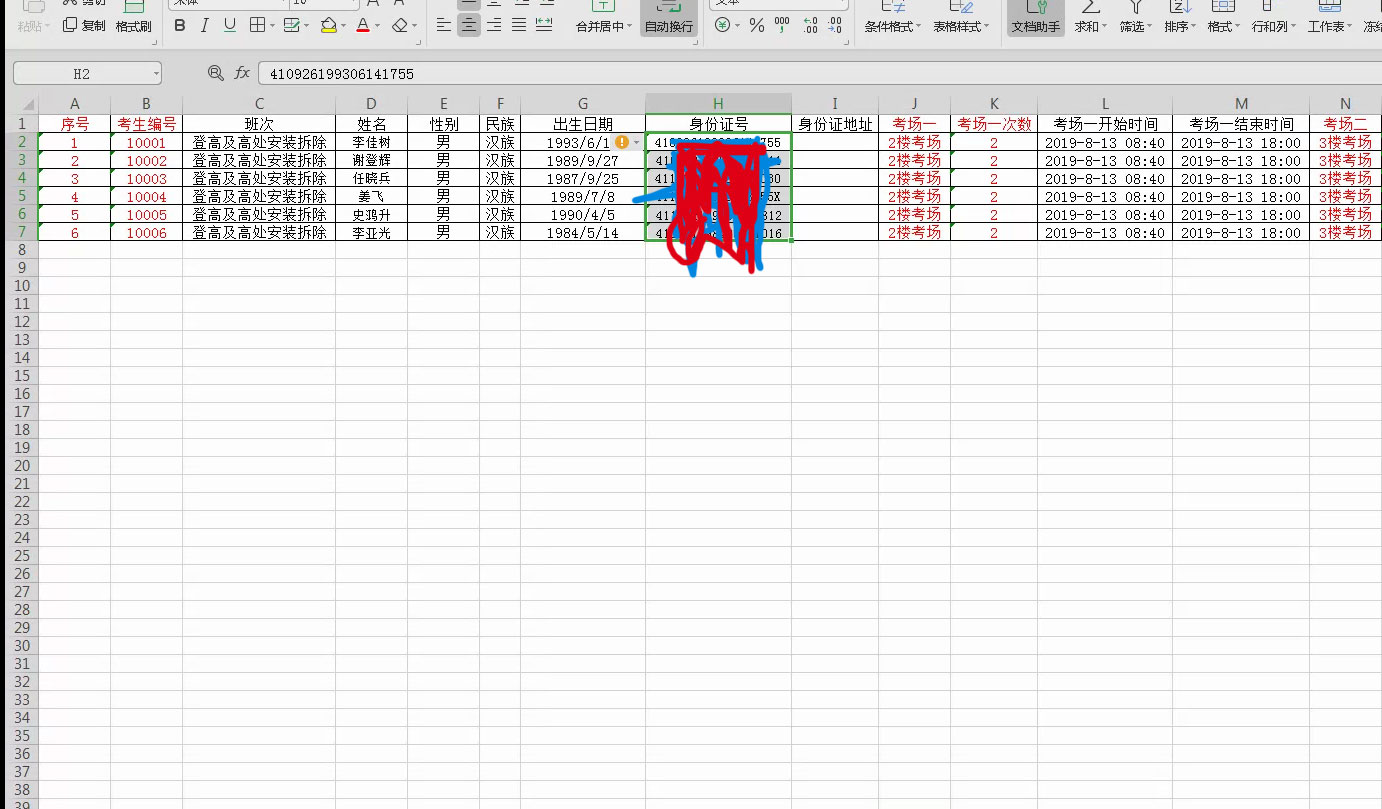Open the 格式 format dropdown
1382x809 pixels.
tap(1224, 27)
